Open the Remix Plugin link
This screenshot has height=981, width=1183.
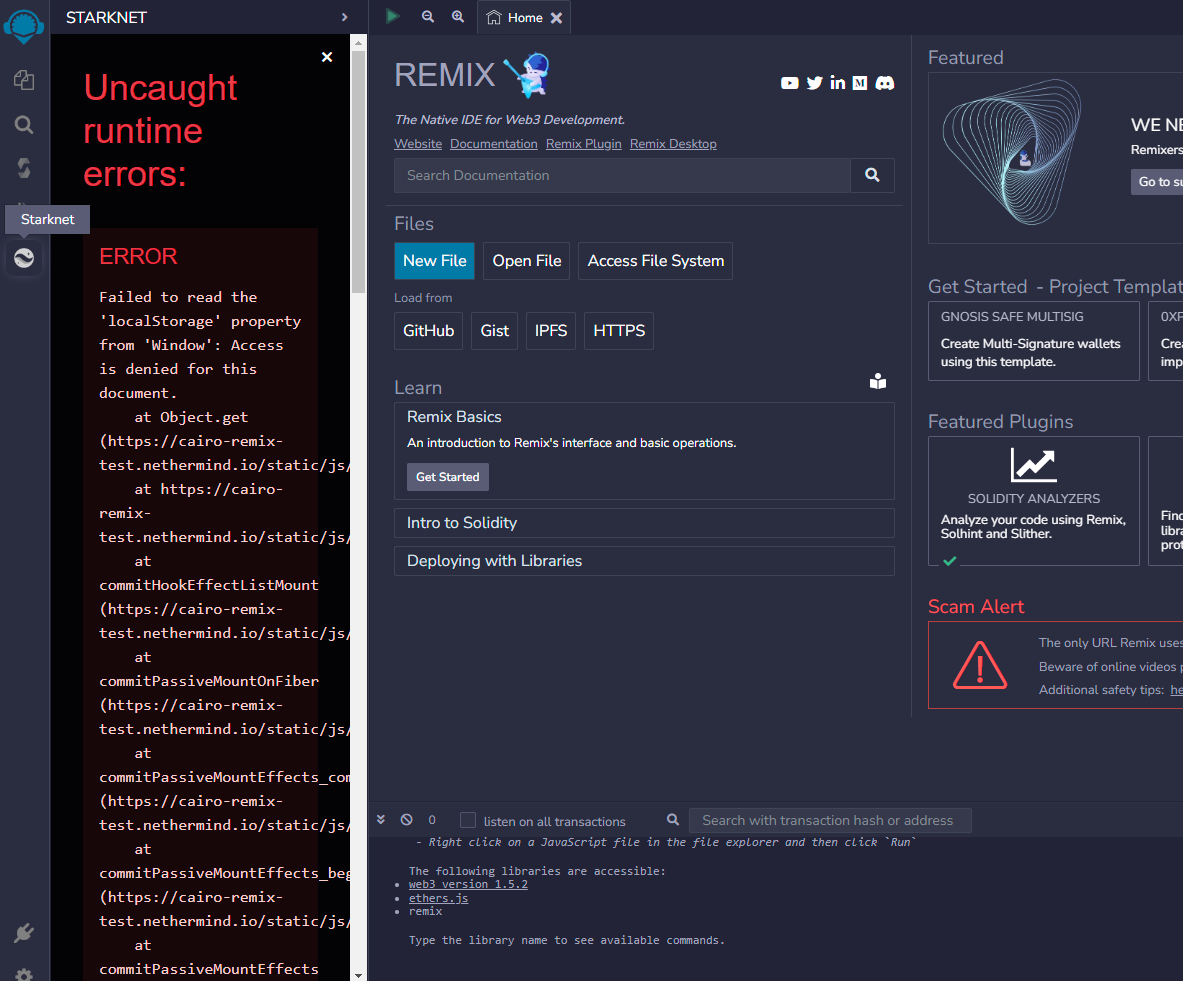click(583, 143)
